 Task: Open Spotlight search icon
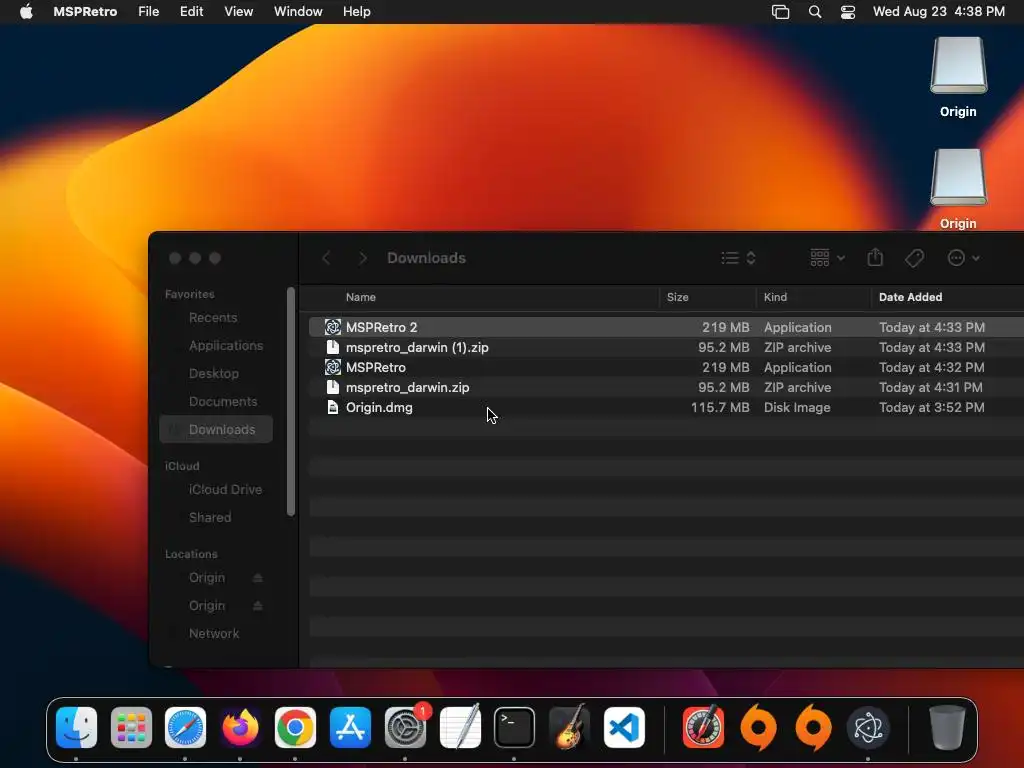(814, 11)
